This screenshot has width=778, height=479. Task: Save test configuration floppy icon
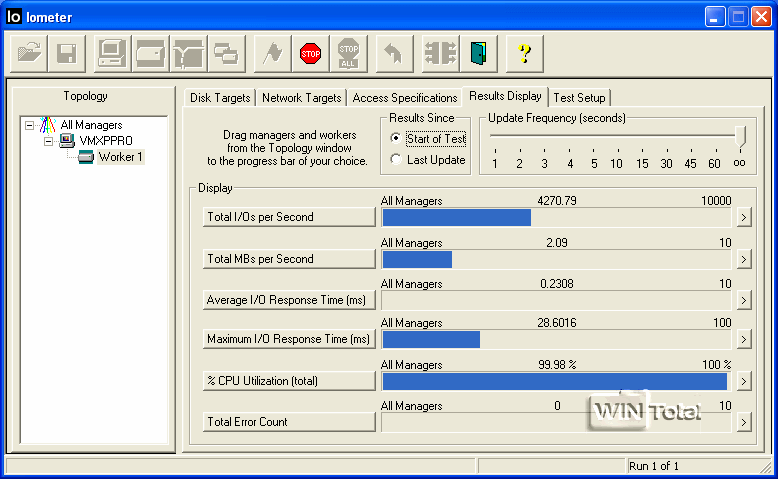67,53
